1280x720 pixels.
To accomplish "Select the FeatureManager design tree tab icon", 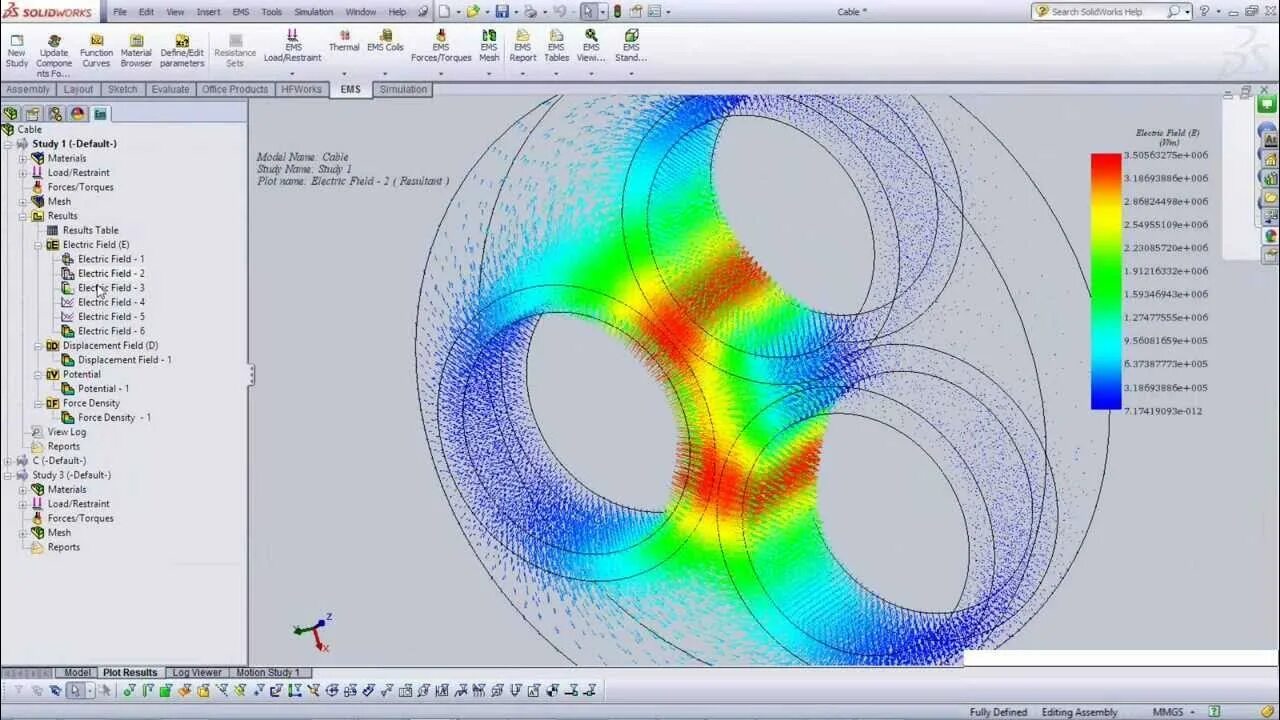I will tap(11, 114).
